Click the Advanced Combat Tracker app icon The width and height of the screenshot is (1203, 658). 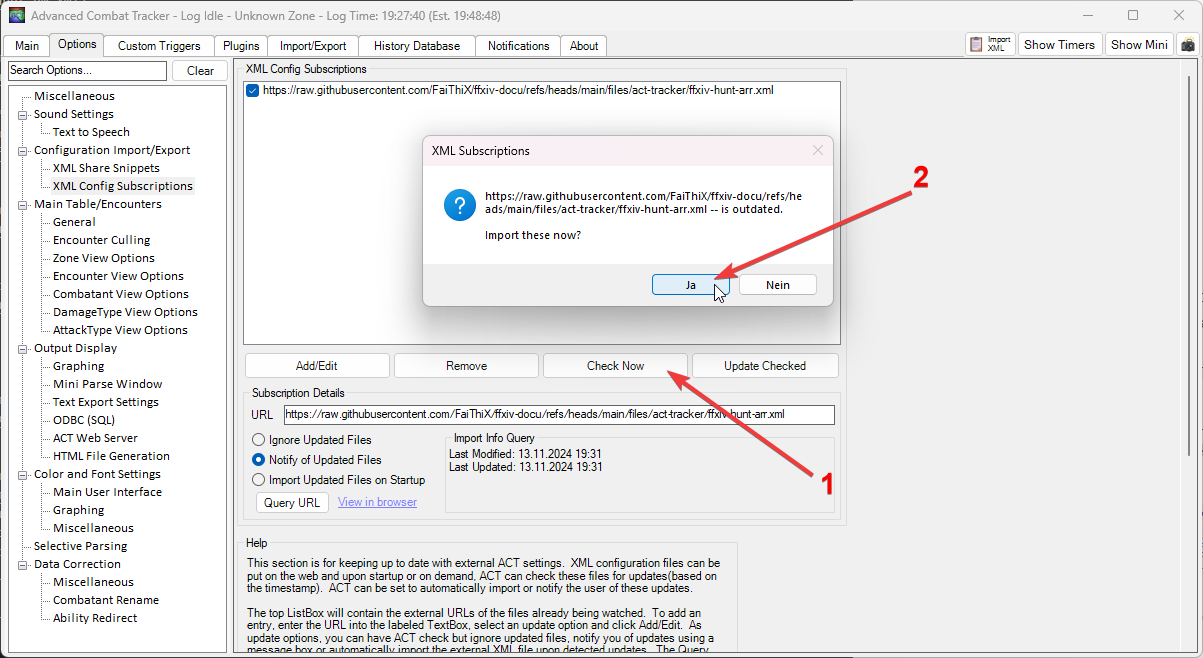pyautogui.click(x=16, y=15)
